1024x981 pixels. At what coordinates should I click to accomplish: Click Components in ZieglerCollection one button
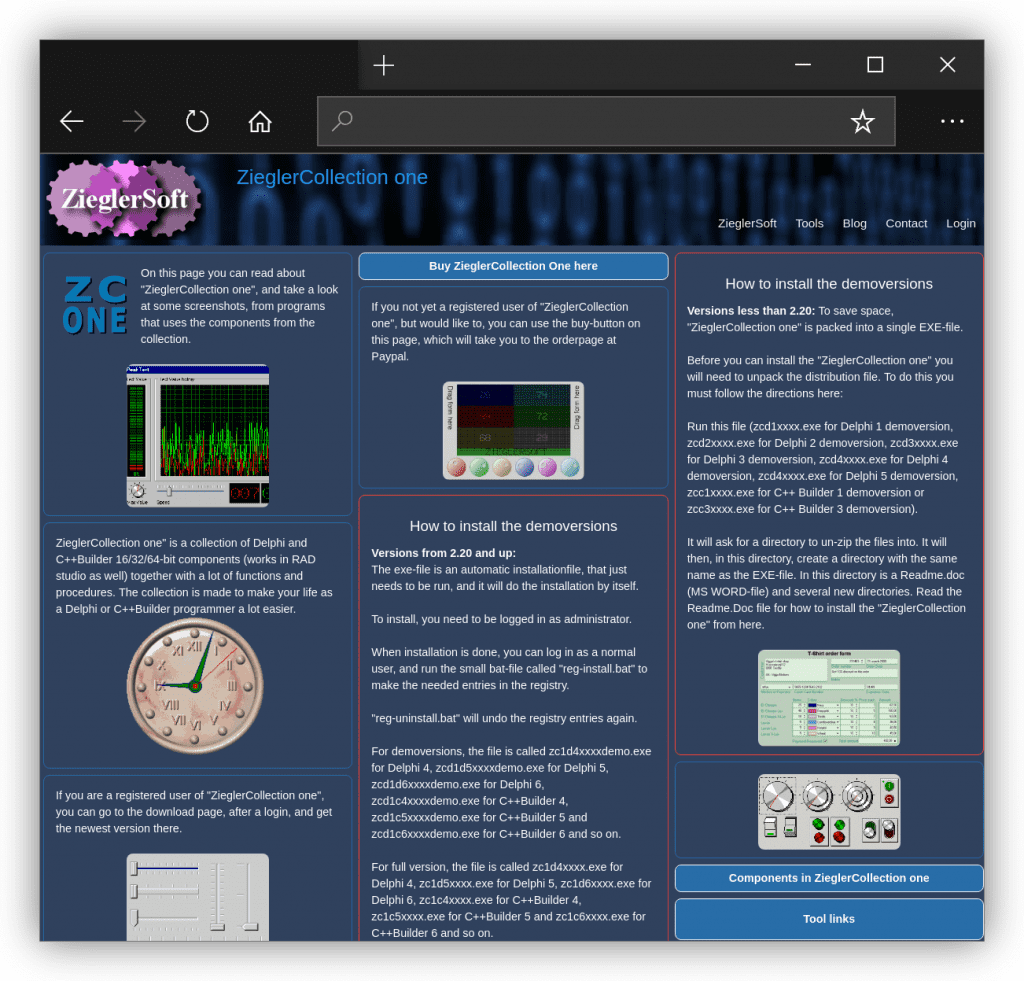point(829,878)
